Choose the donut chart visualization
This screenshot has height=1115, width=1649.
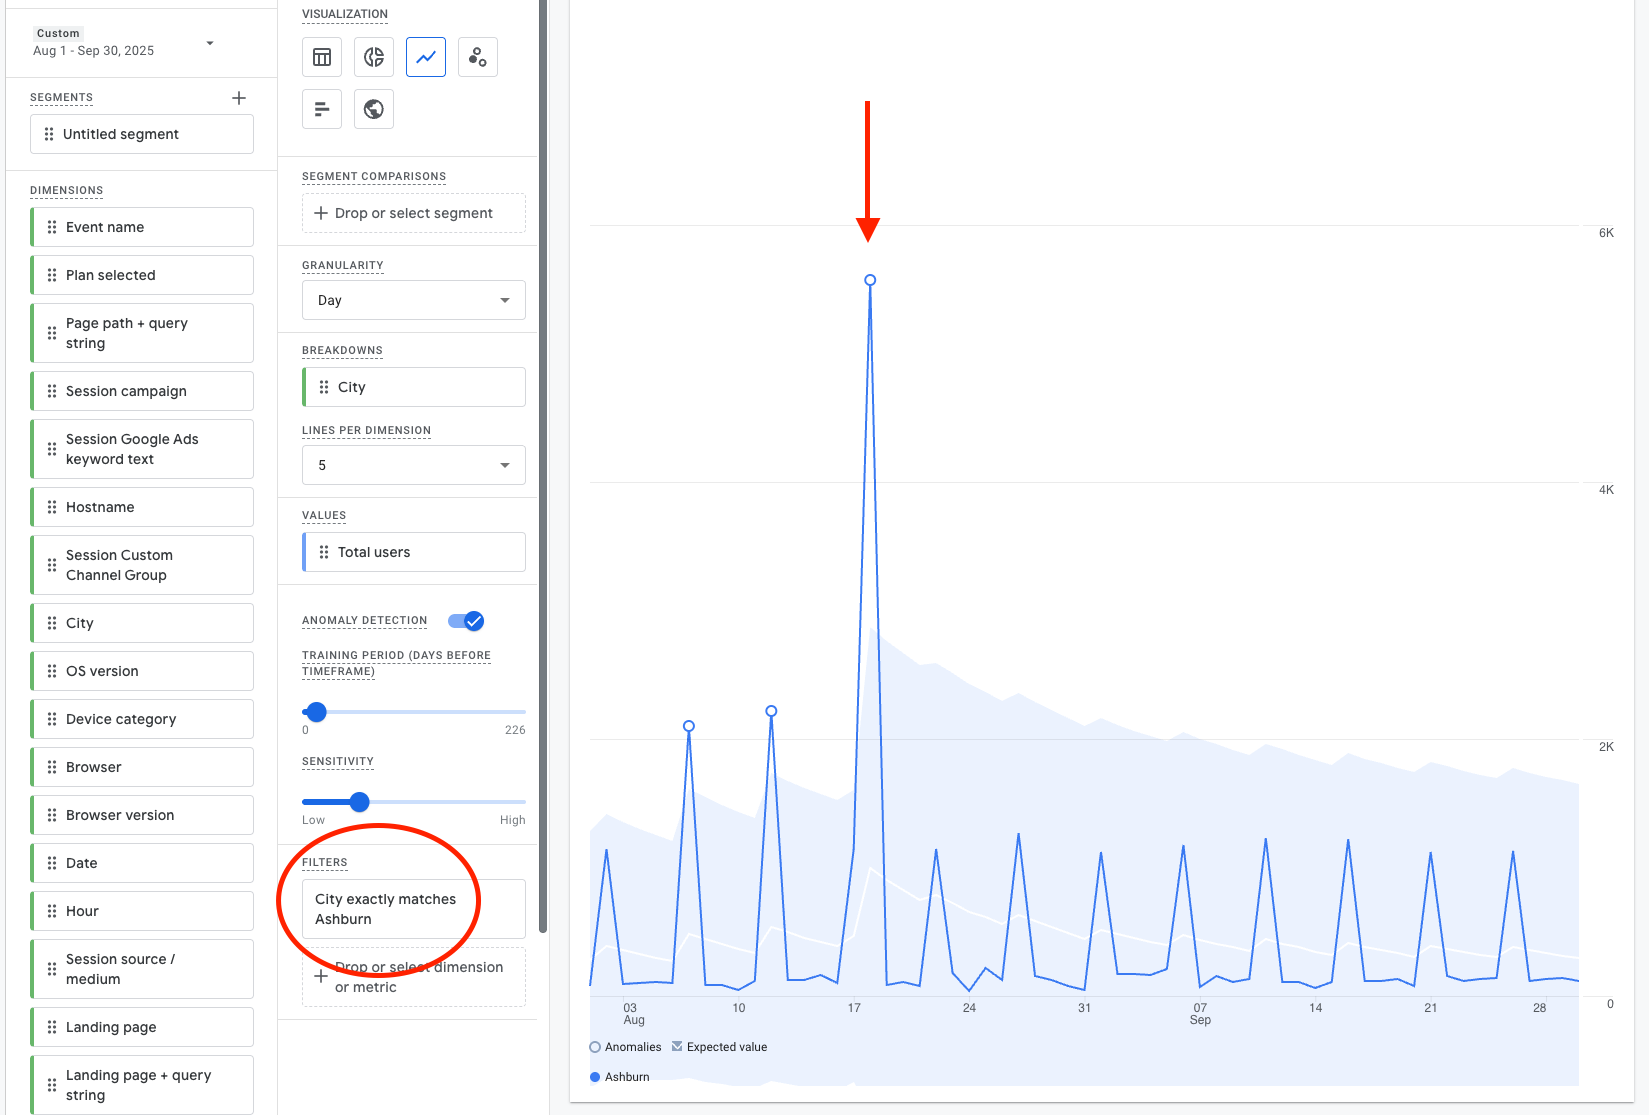(x=374, y=57)
